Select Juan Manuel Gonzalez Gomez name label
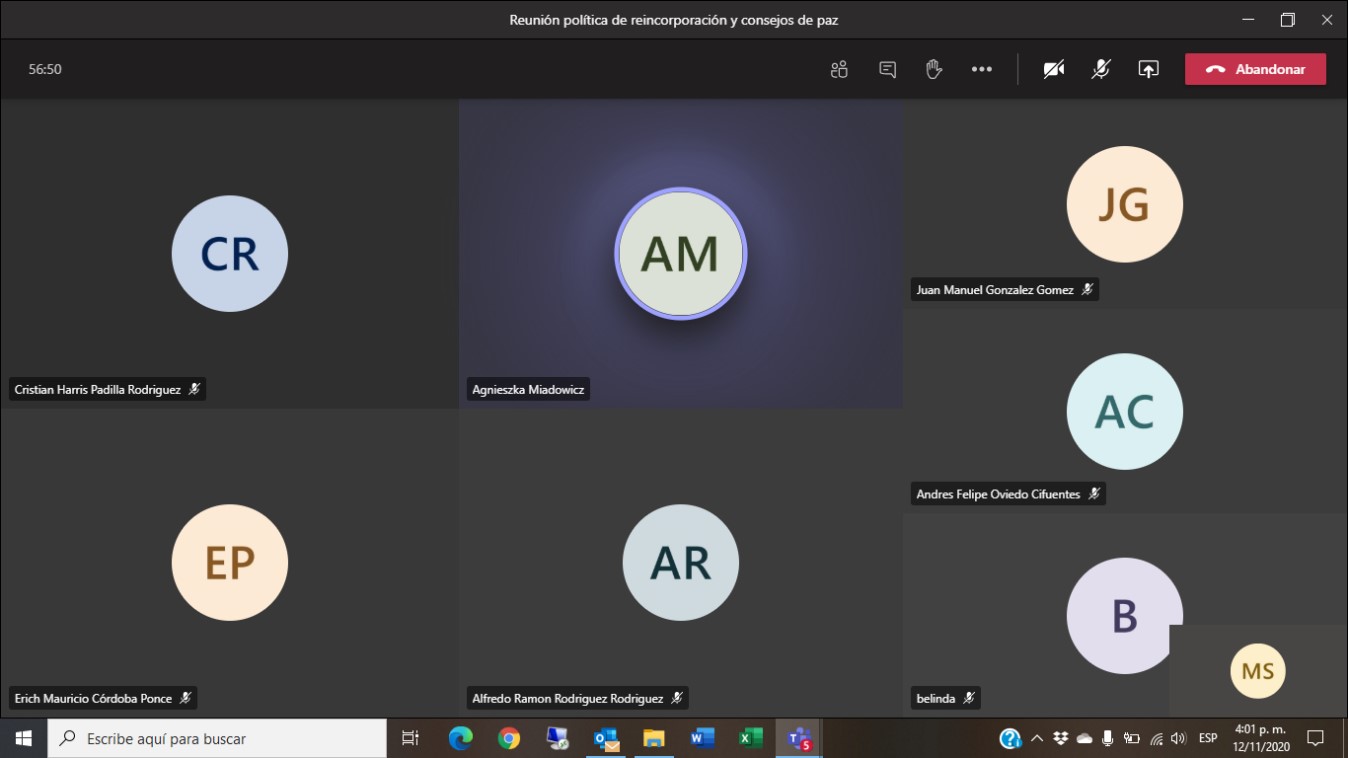This screenshot has width=1348, height=758. (x=995, y=290)
